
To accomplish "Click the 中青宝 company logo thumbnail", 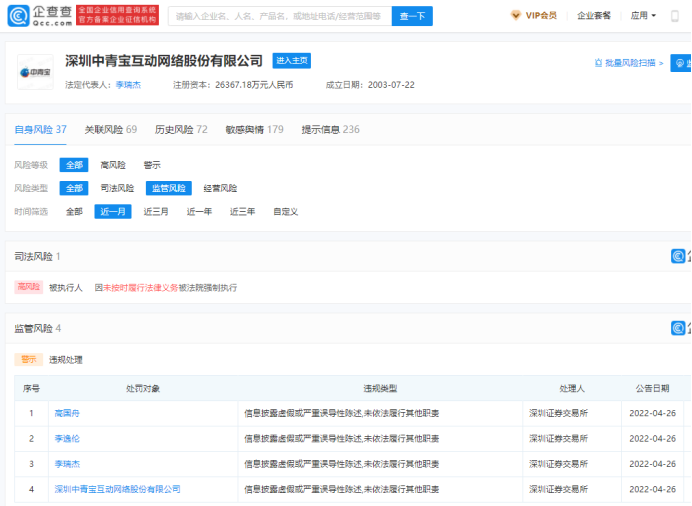I will [35, 72].
